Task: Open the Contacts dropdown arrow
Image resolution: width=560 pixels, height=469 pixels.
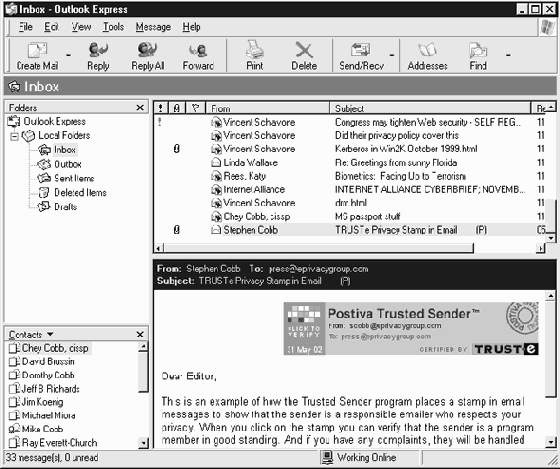Action: 50,334
